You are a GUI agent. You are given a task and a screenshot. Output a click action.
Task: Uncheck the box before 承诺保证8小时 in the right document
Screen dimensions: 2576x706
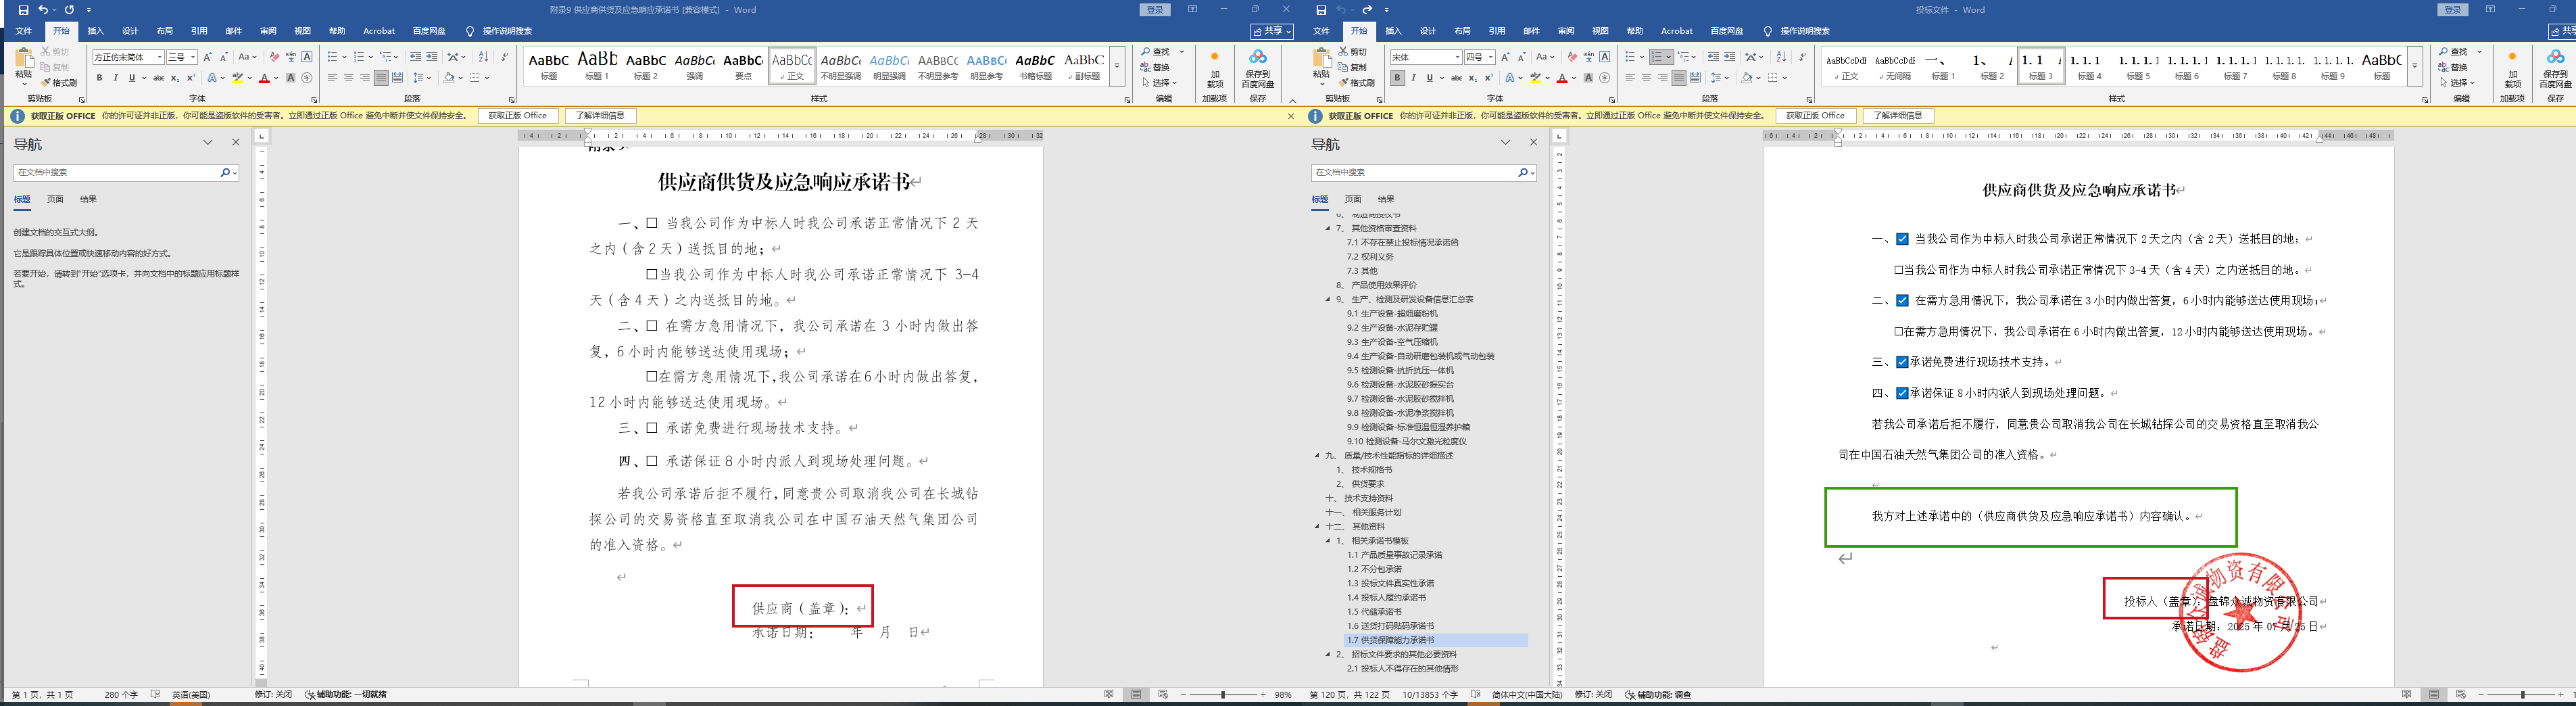[1902, 393]
